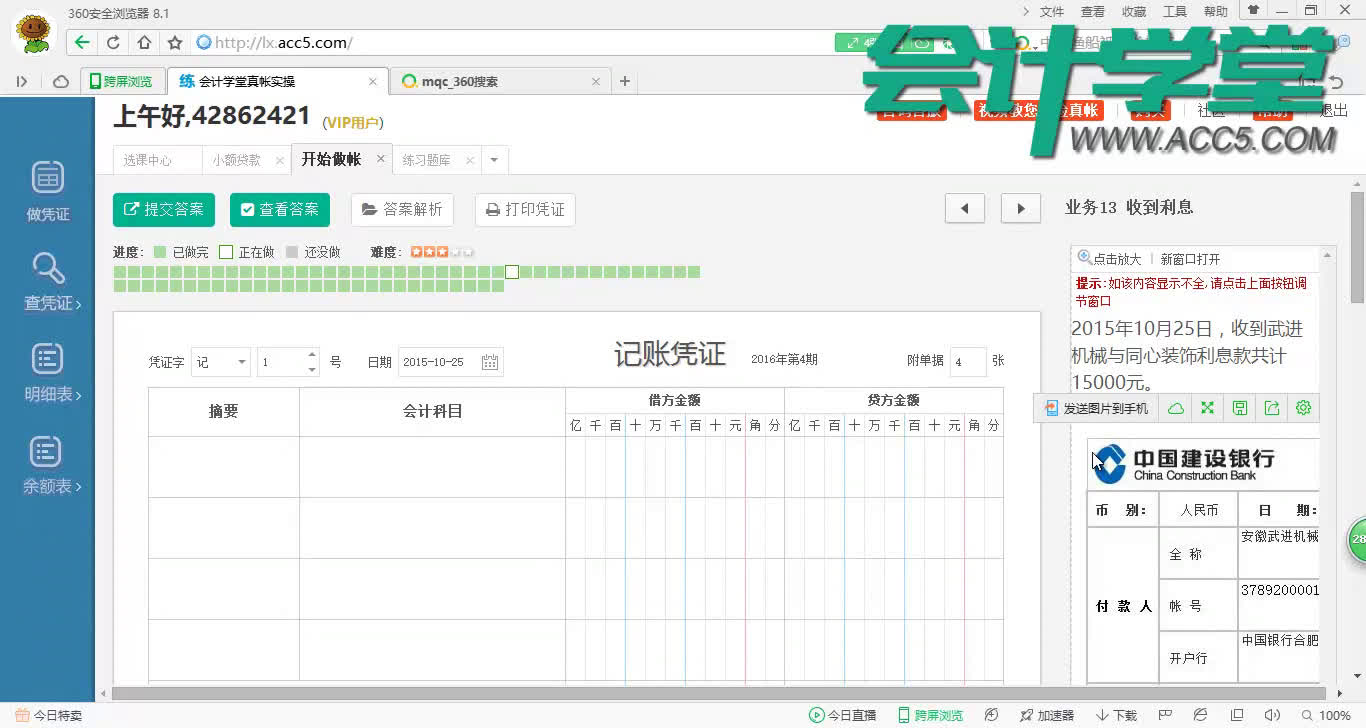
Task: Click the cloud upload icon near 发送图片到手机
Action: coord(1177,407)
